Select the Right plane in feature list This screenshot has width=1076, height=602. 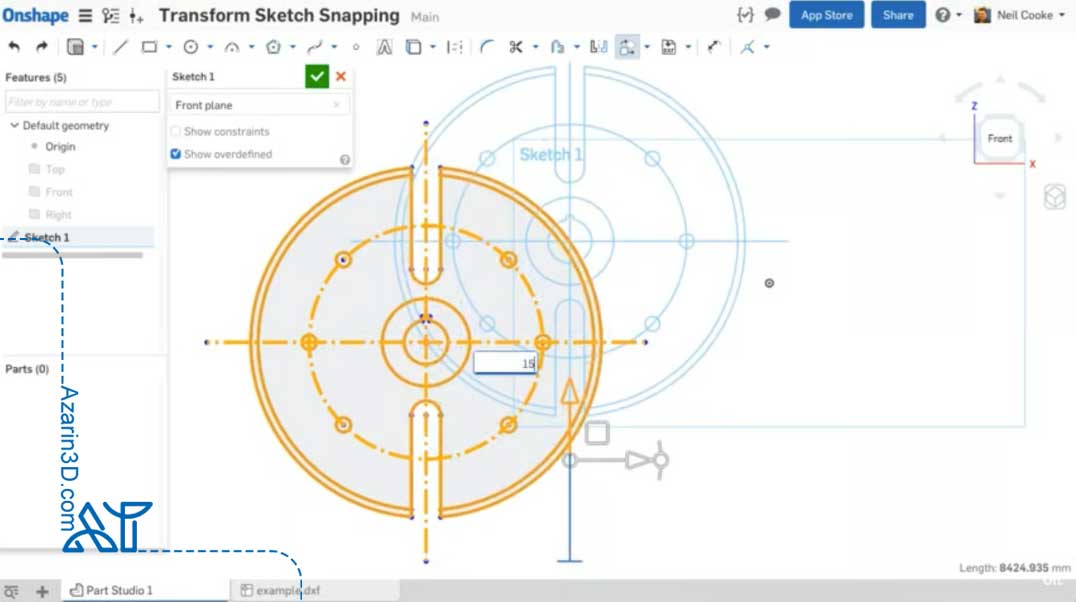(58, 215)
